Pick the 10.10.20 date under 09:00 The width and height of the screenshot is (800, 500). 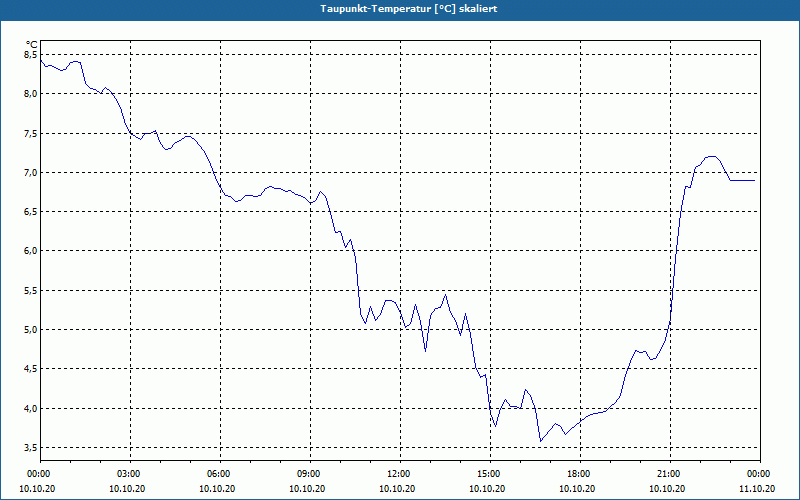tap(307, 489)
